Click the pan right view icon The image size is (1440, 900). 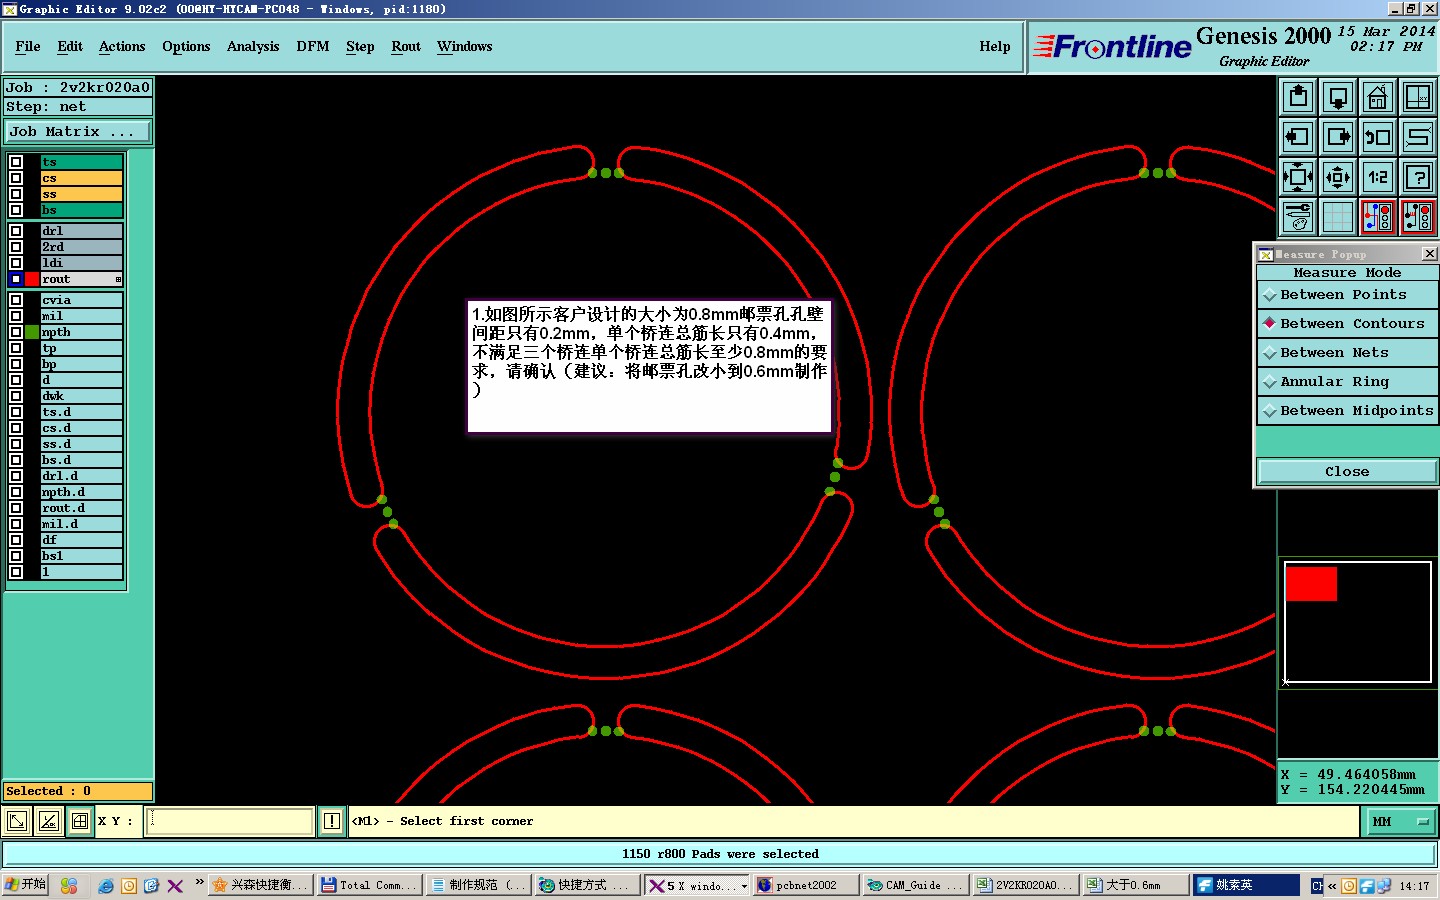pyautogui.click(x=1338, y=137)
